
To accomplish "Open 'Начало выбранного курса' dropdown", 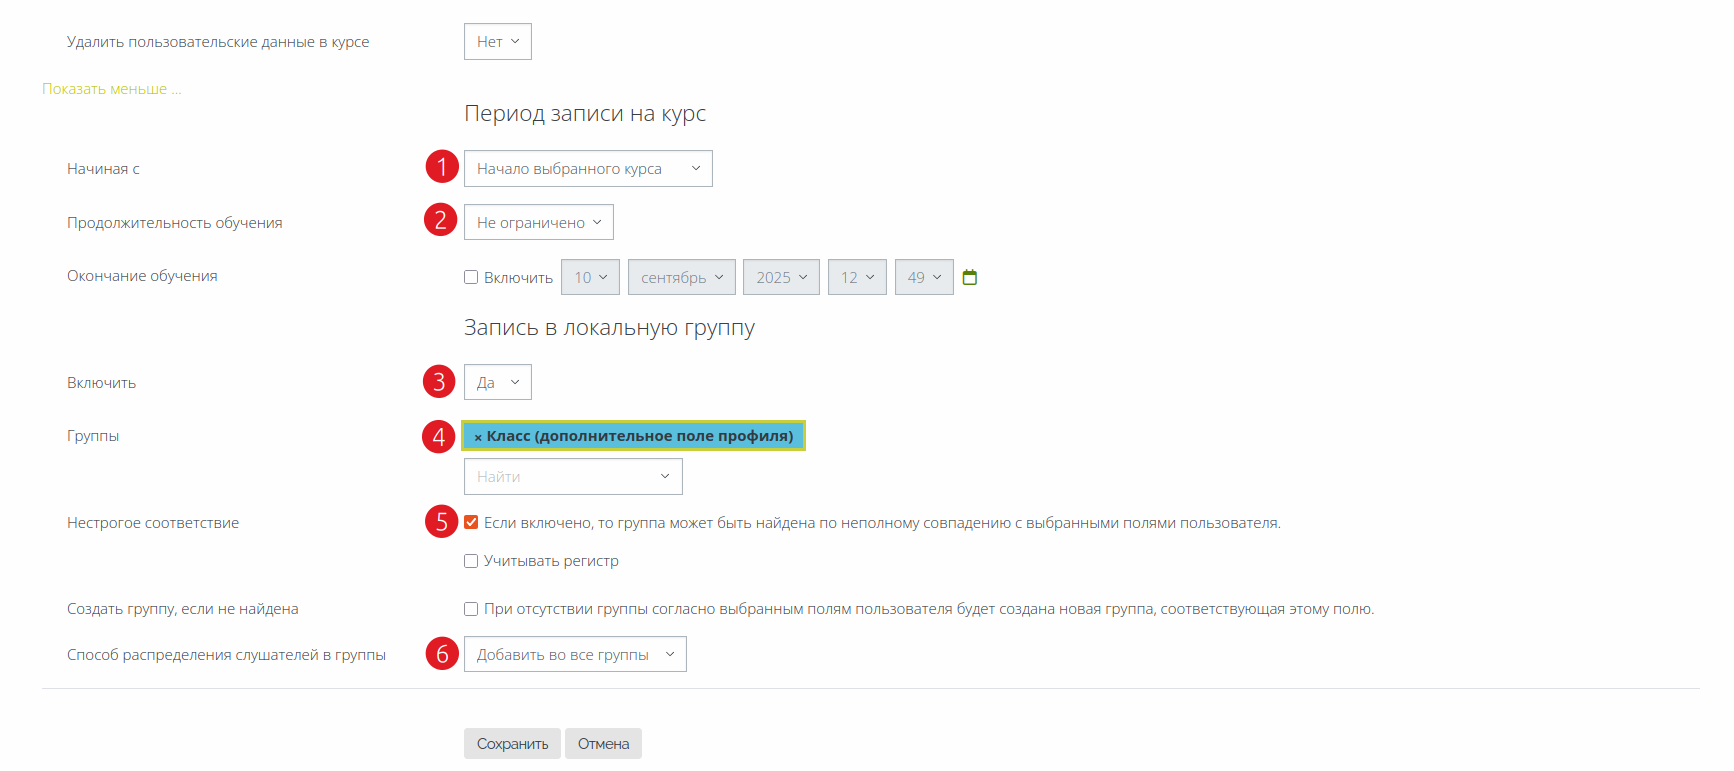I will [x=587, y=169].
